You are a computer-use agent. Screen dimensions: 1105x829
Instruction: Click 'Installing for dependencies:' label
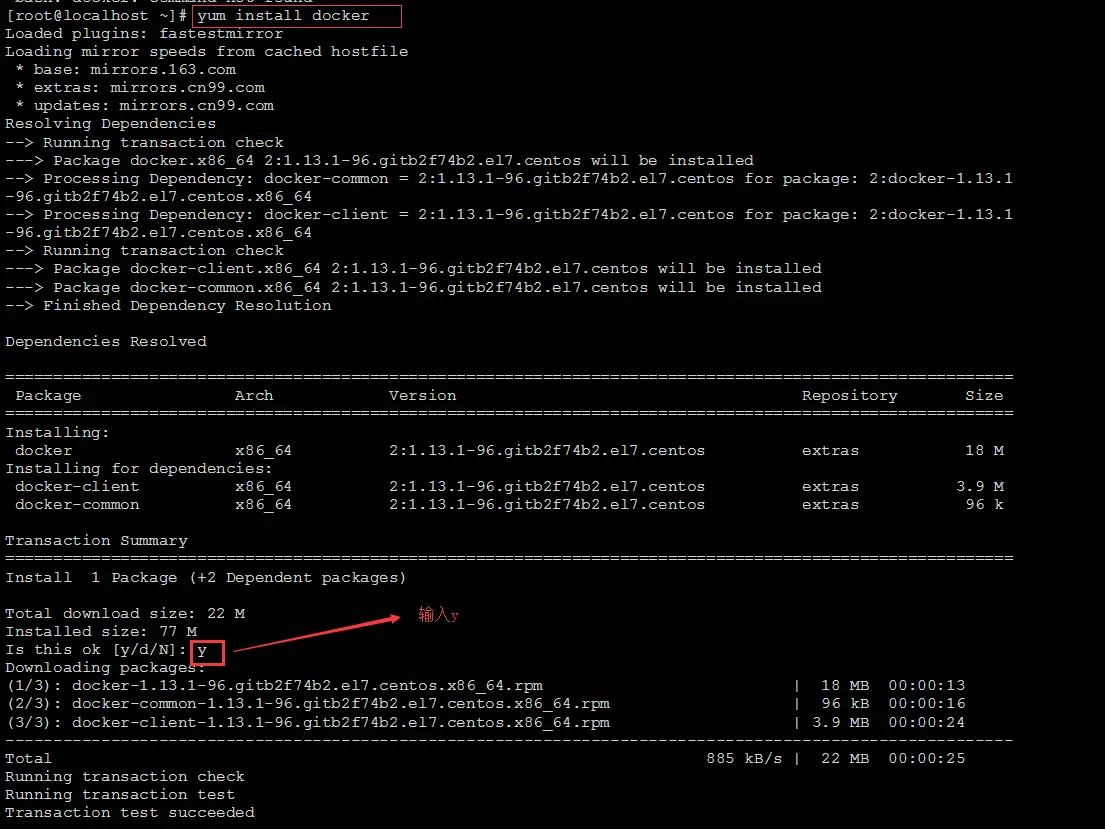coord(139,468)
